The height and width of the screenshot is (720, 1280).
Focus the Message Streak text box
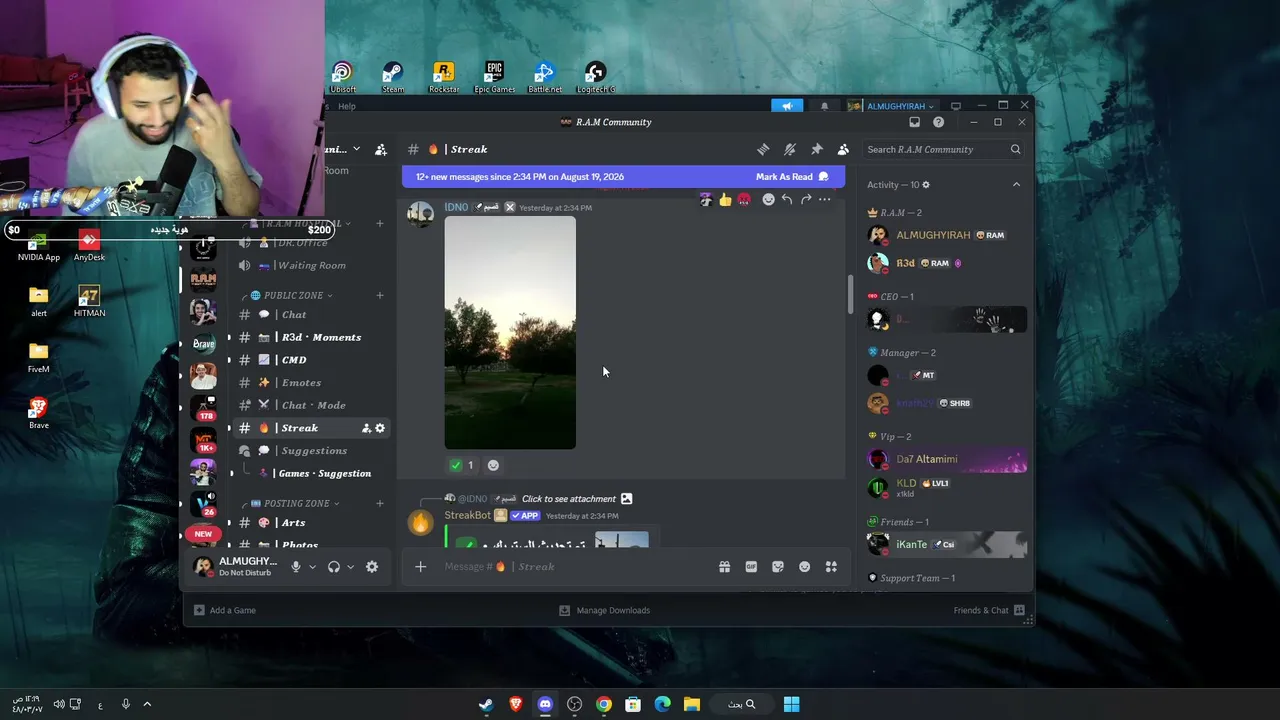click(x=575, y=567)
